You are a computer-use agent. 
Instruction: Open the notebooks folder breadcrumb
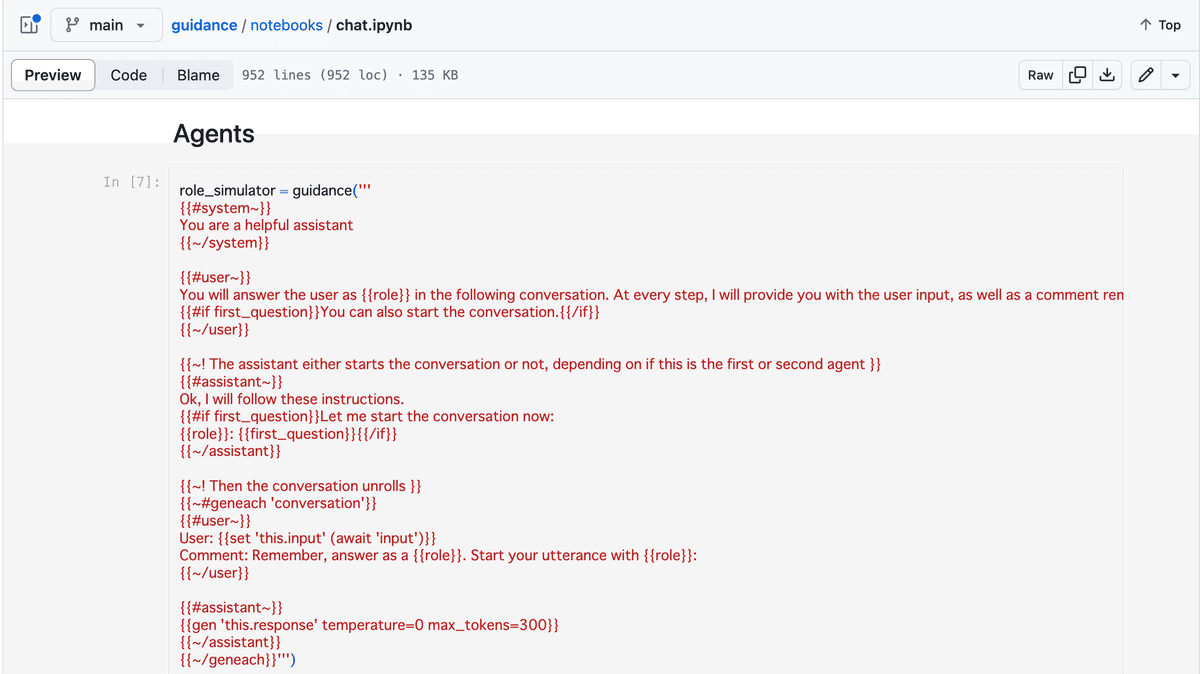tap(286, 25)
